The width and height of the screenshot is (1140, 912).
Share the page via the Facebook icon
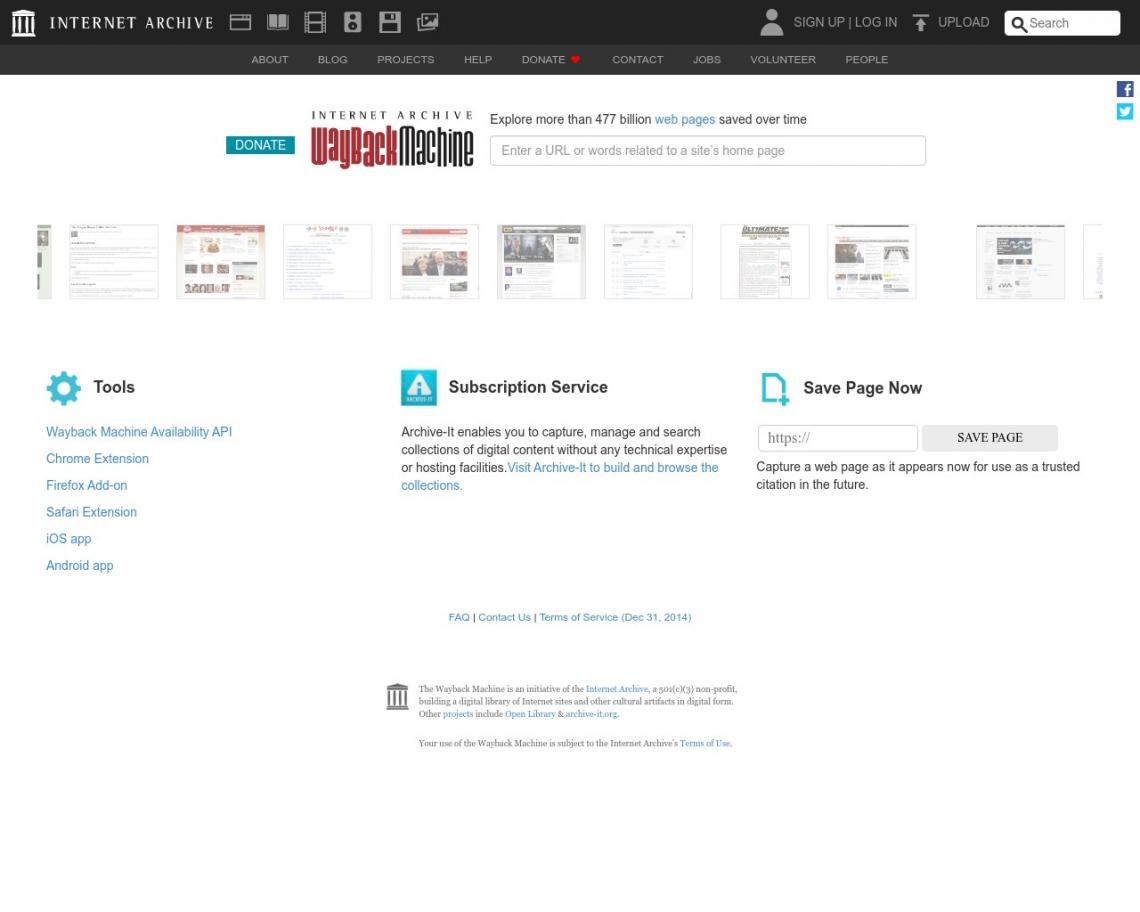pyautogui.click(x=1125, y=89)
